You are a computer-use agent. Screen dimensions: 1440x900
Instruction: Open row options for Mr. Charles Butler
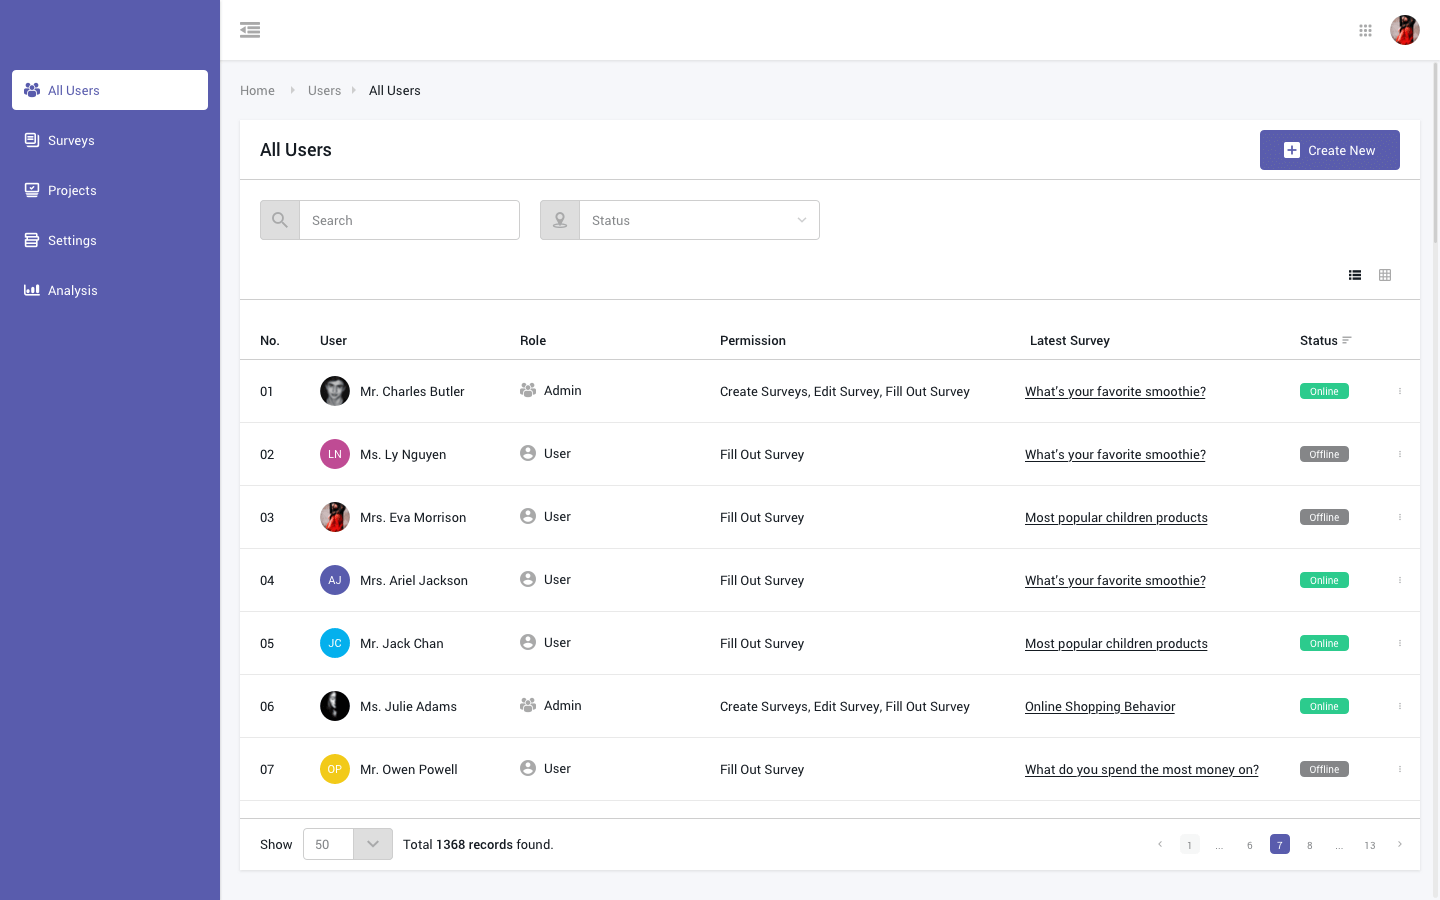click(1399, 391)
